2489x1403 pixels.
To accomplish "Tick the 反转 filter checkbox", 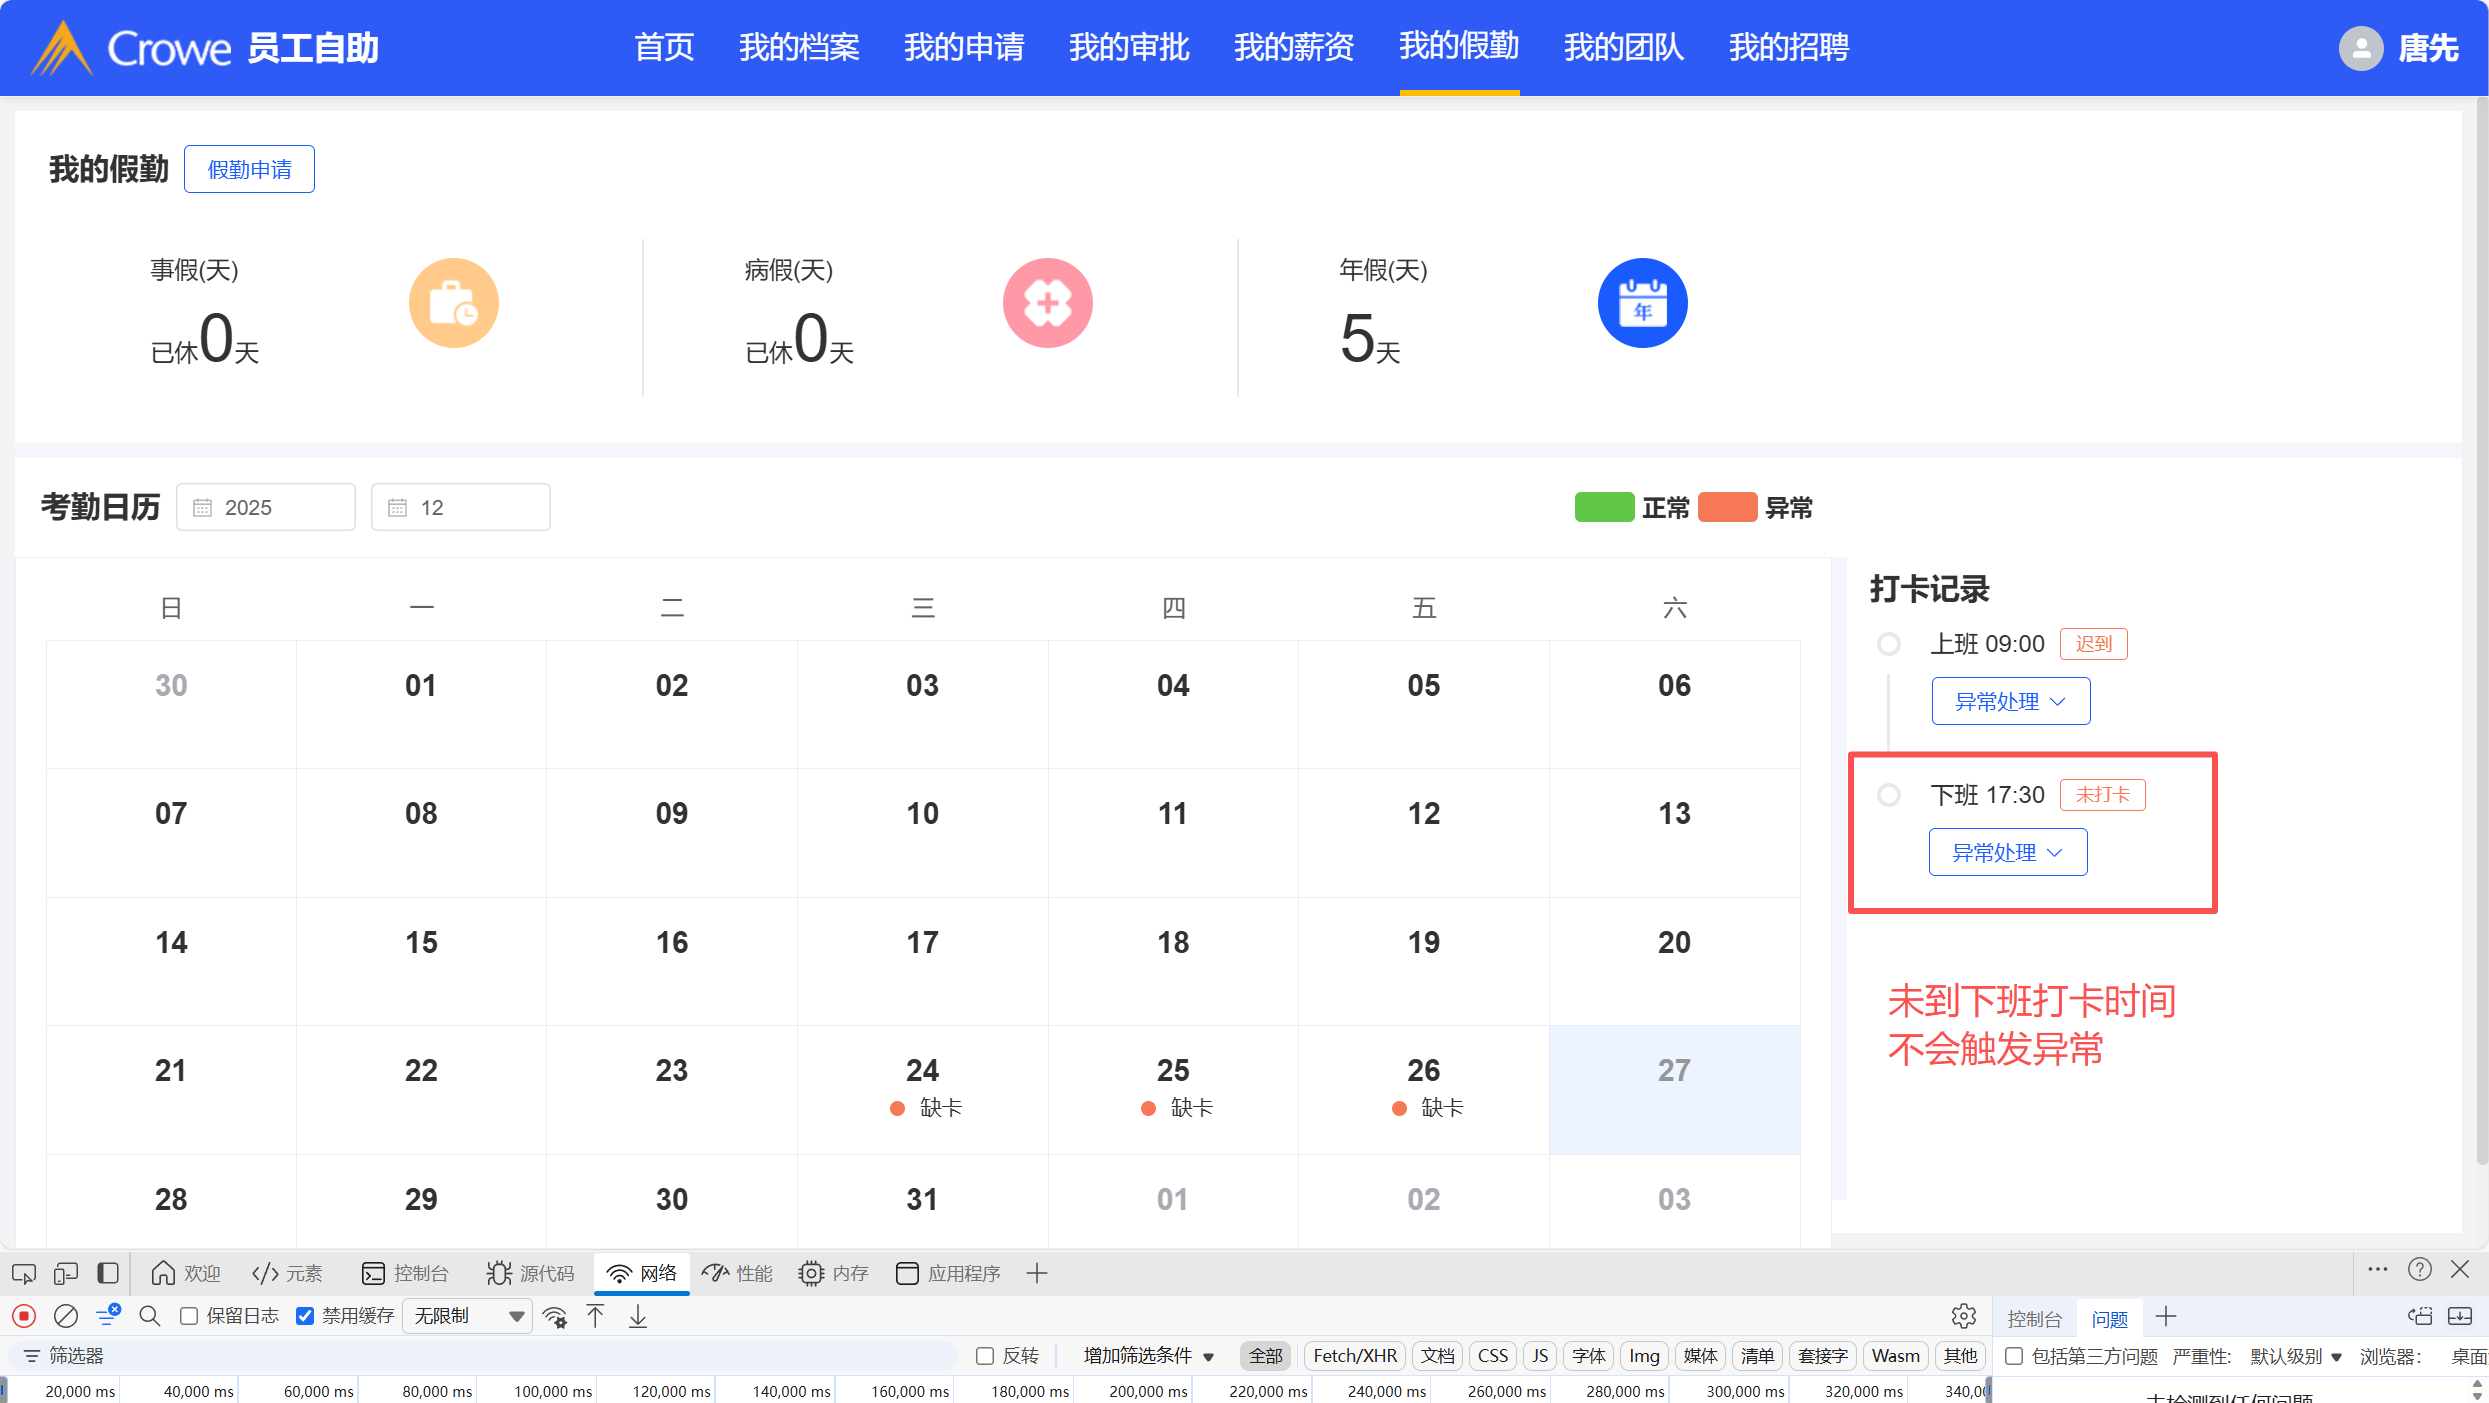I will (985, 1356).
